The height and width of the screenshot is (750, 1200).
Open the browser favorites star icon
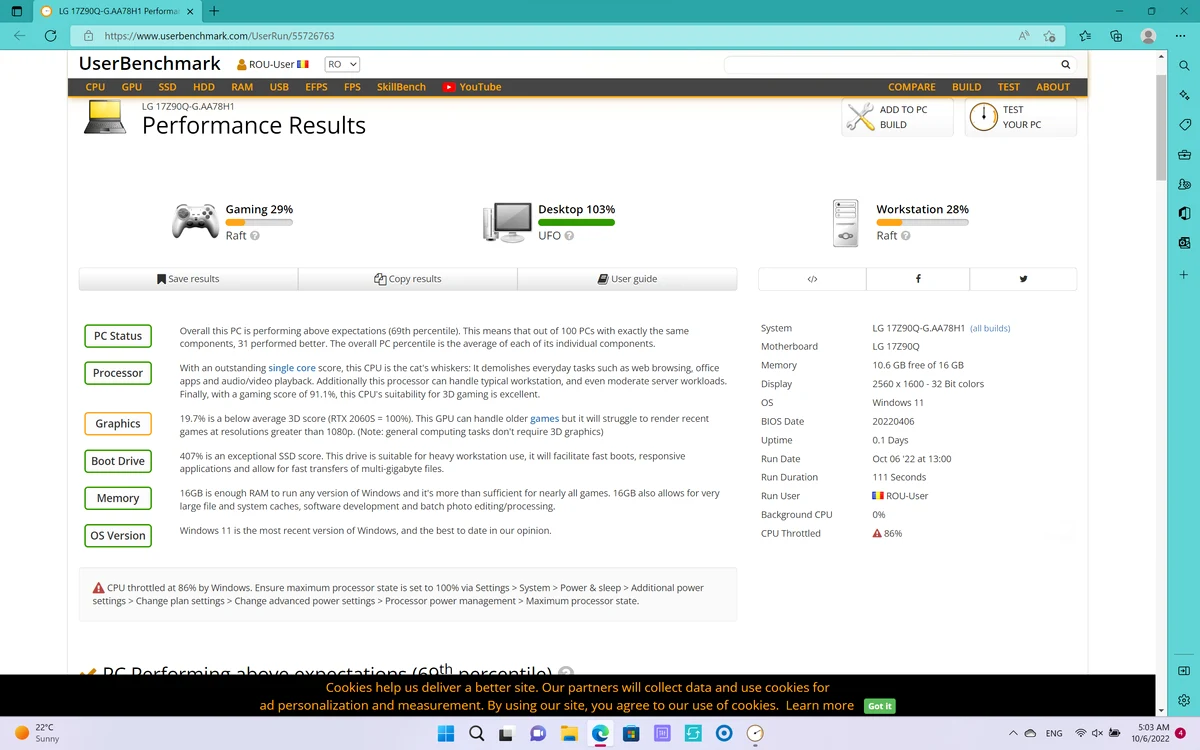click(1085, 36)
